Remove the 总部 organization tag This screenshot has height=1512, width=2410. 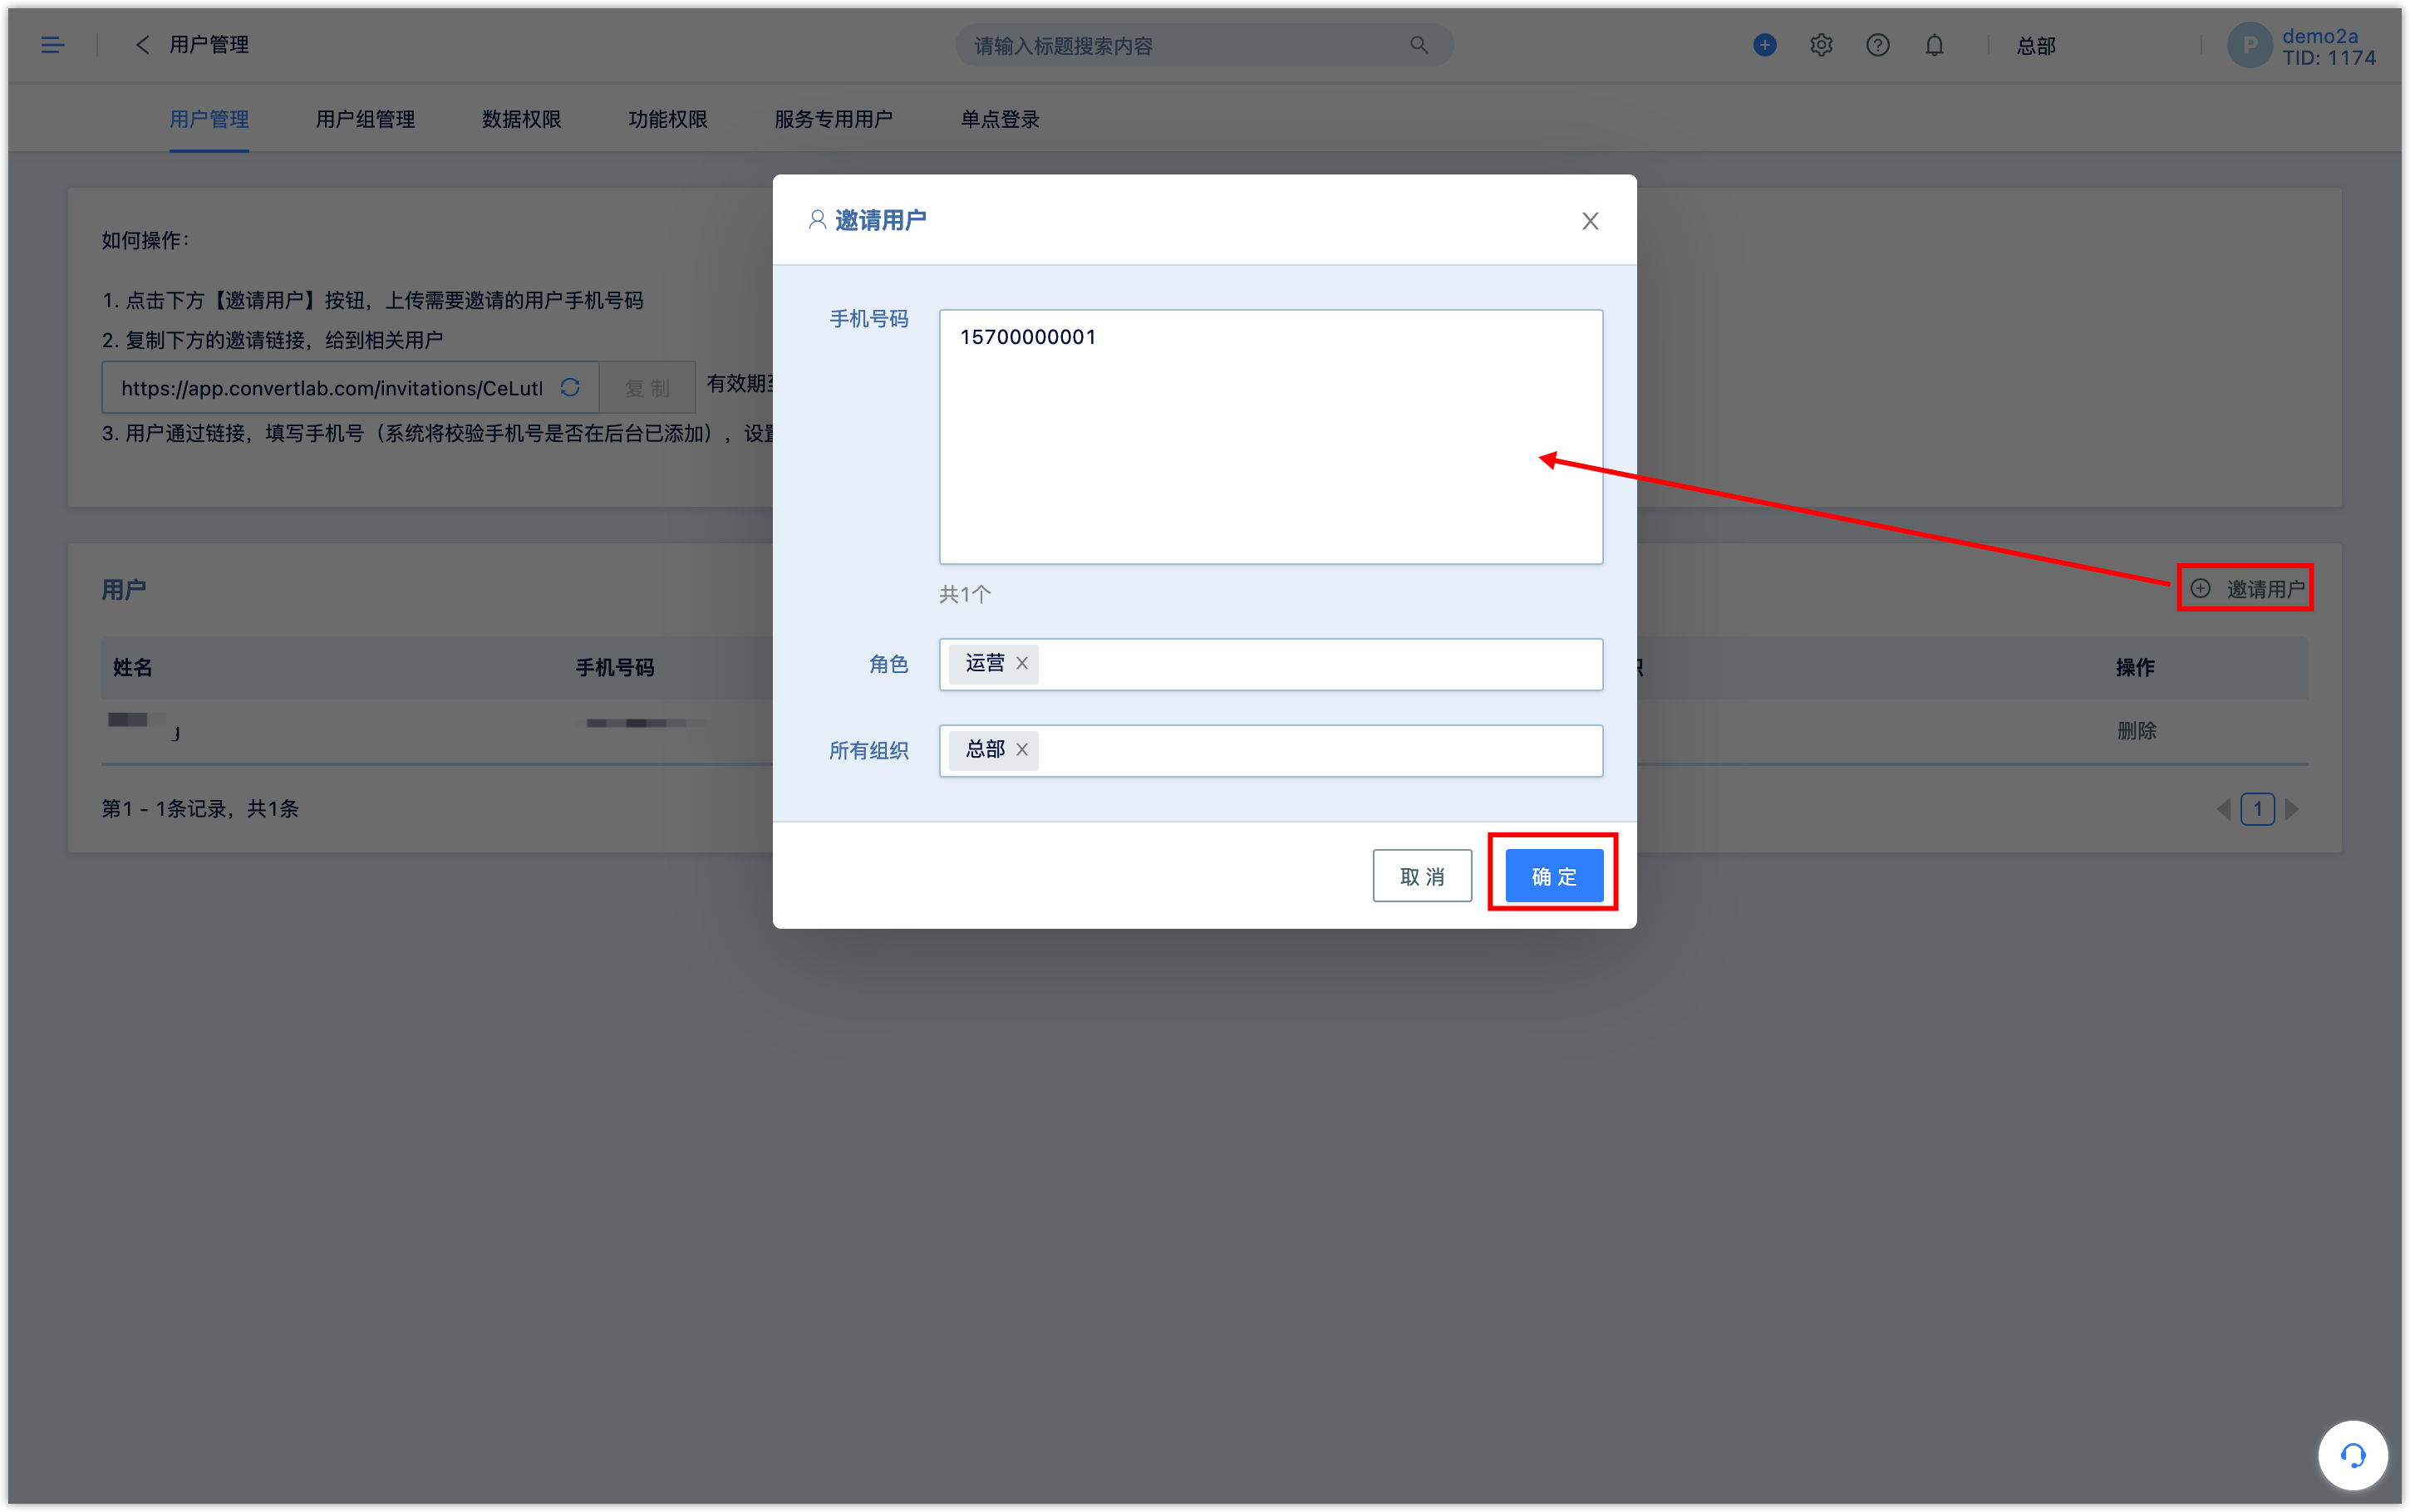tap(1022, 749)
